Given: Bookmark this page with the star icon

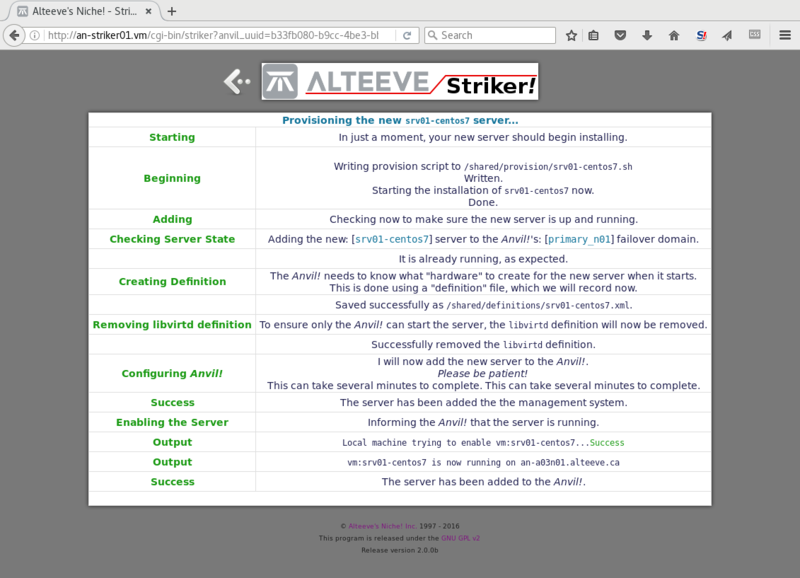Looking at the screenshot, I should (x=571, y=35).
